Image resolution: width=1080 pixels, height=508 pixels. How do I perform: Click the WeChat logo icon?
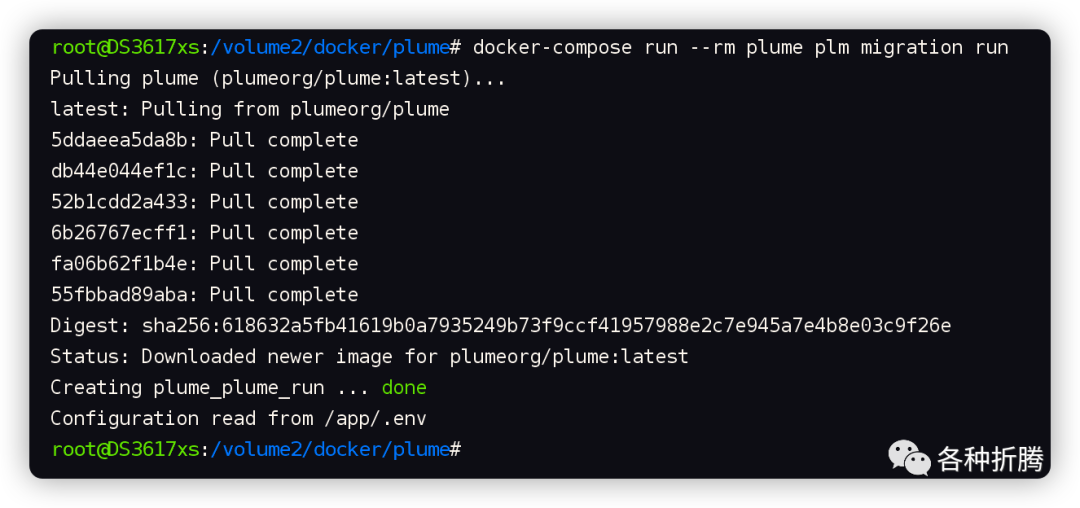[909, 459]
